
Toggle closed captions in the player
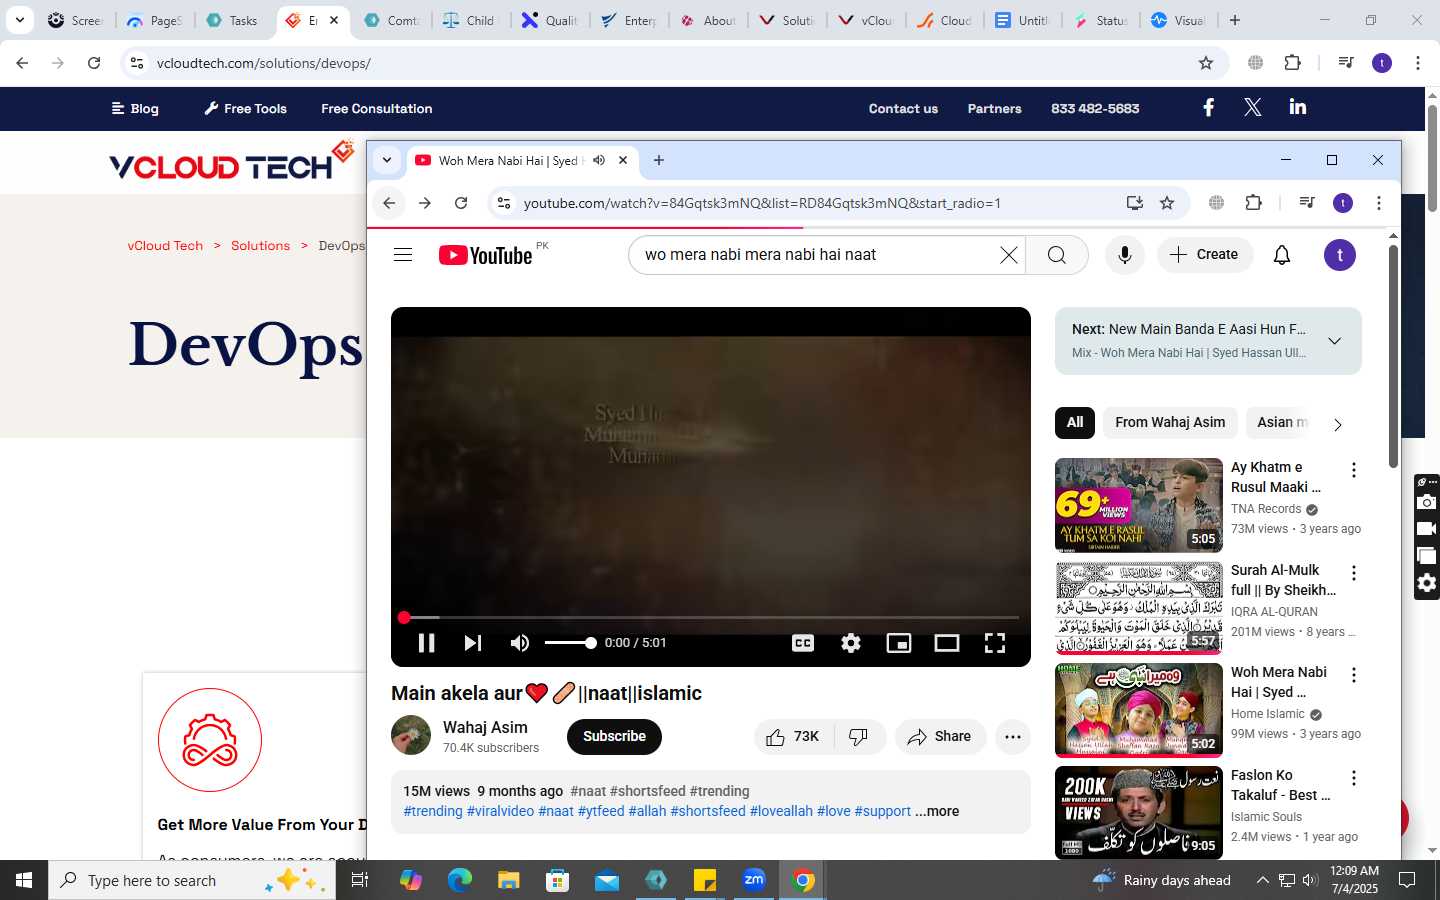(x=803, y=643)
